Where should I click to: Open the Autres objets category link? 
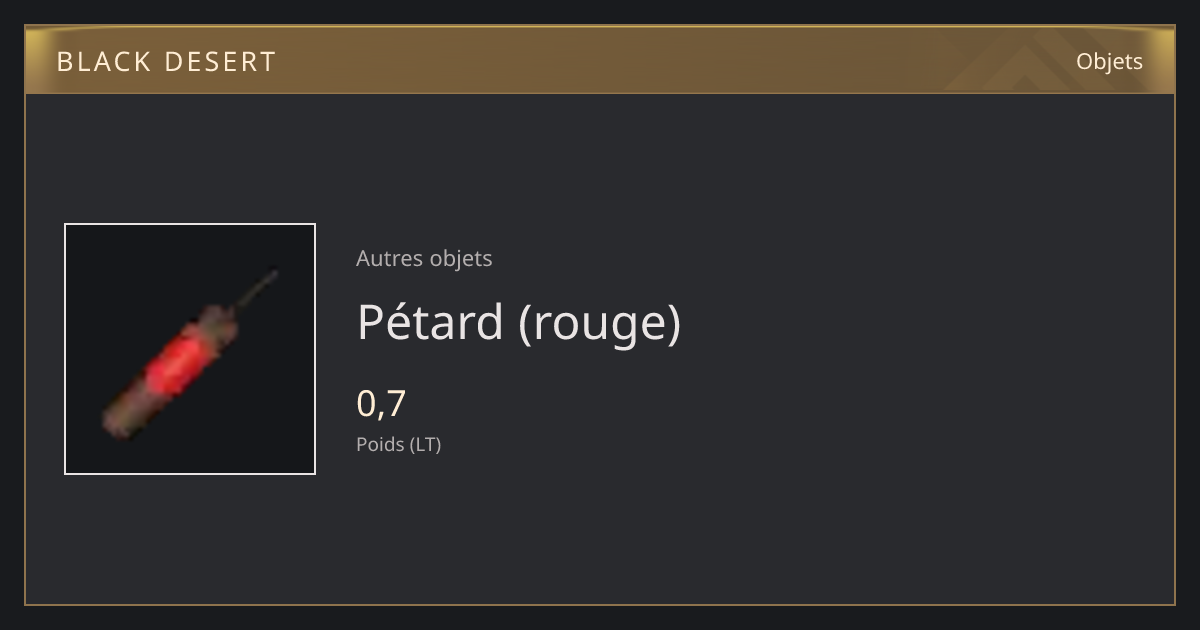[x=424, y=258]
